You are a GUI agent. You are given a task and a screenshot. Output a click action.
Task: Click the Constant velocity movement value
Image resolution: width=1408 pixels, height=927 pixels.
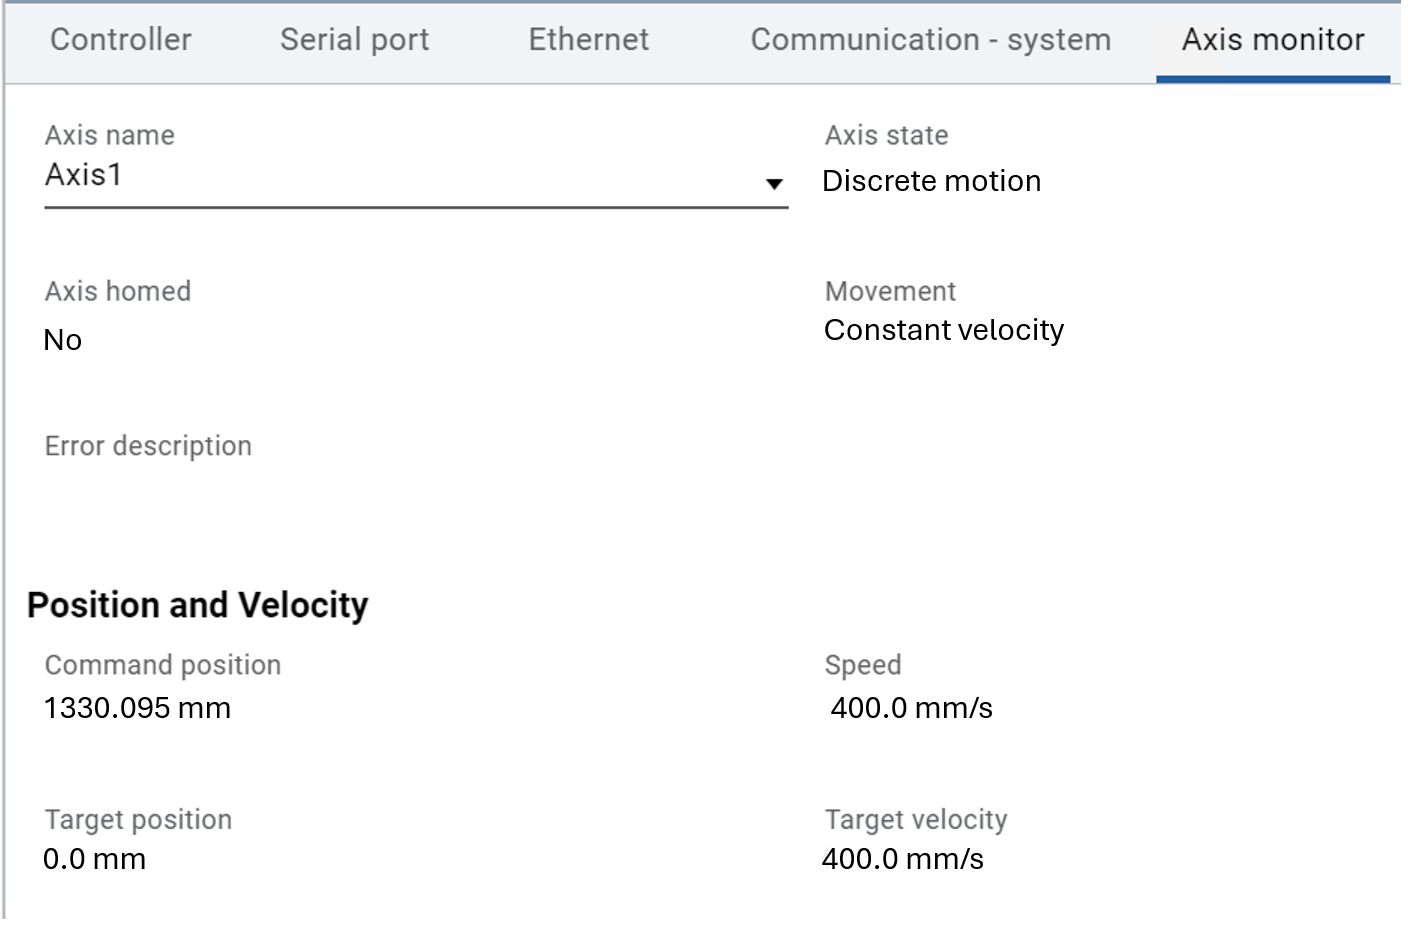tap(943, 330)
